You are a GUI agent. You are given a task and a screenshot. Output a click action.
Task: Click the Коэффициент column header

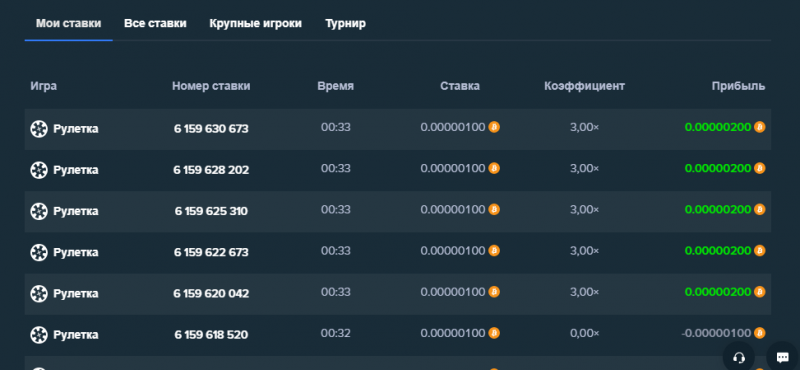point(585,86)
